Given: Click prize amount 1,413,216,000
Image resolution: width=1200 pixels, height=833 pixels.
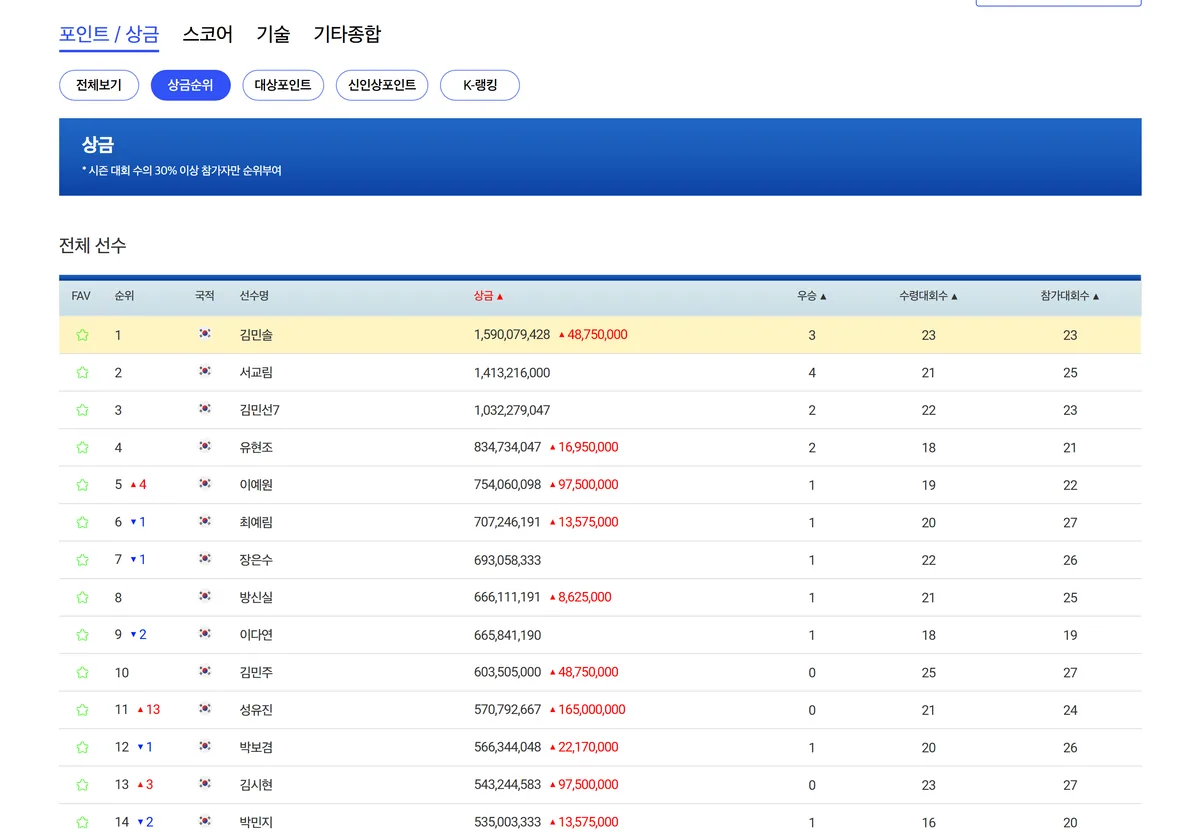Looking at the screenshot, I should coord(512,372).
